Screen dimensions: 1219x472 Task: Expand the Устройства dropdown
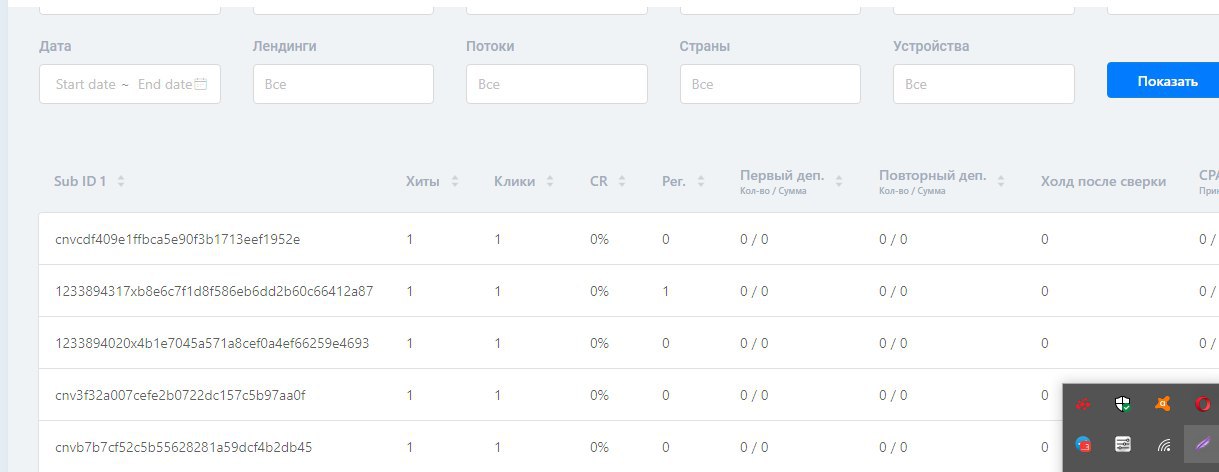tap(983, 84)
